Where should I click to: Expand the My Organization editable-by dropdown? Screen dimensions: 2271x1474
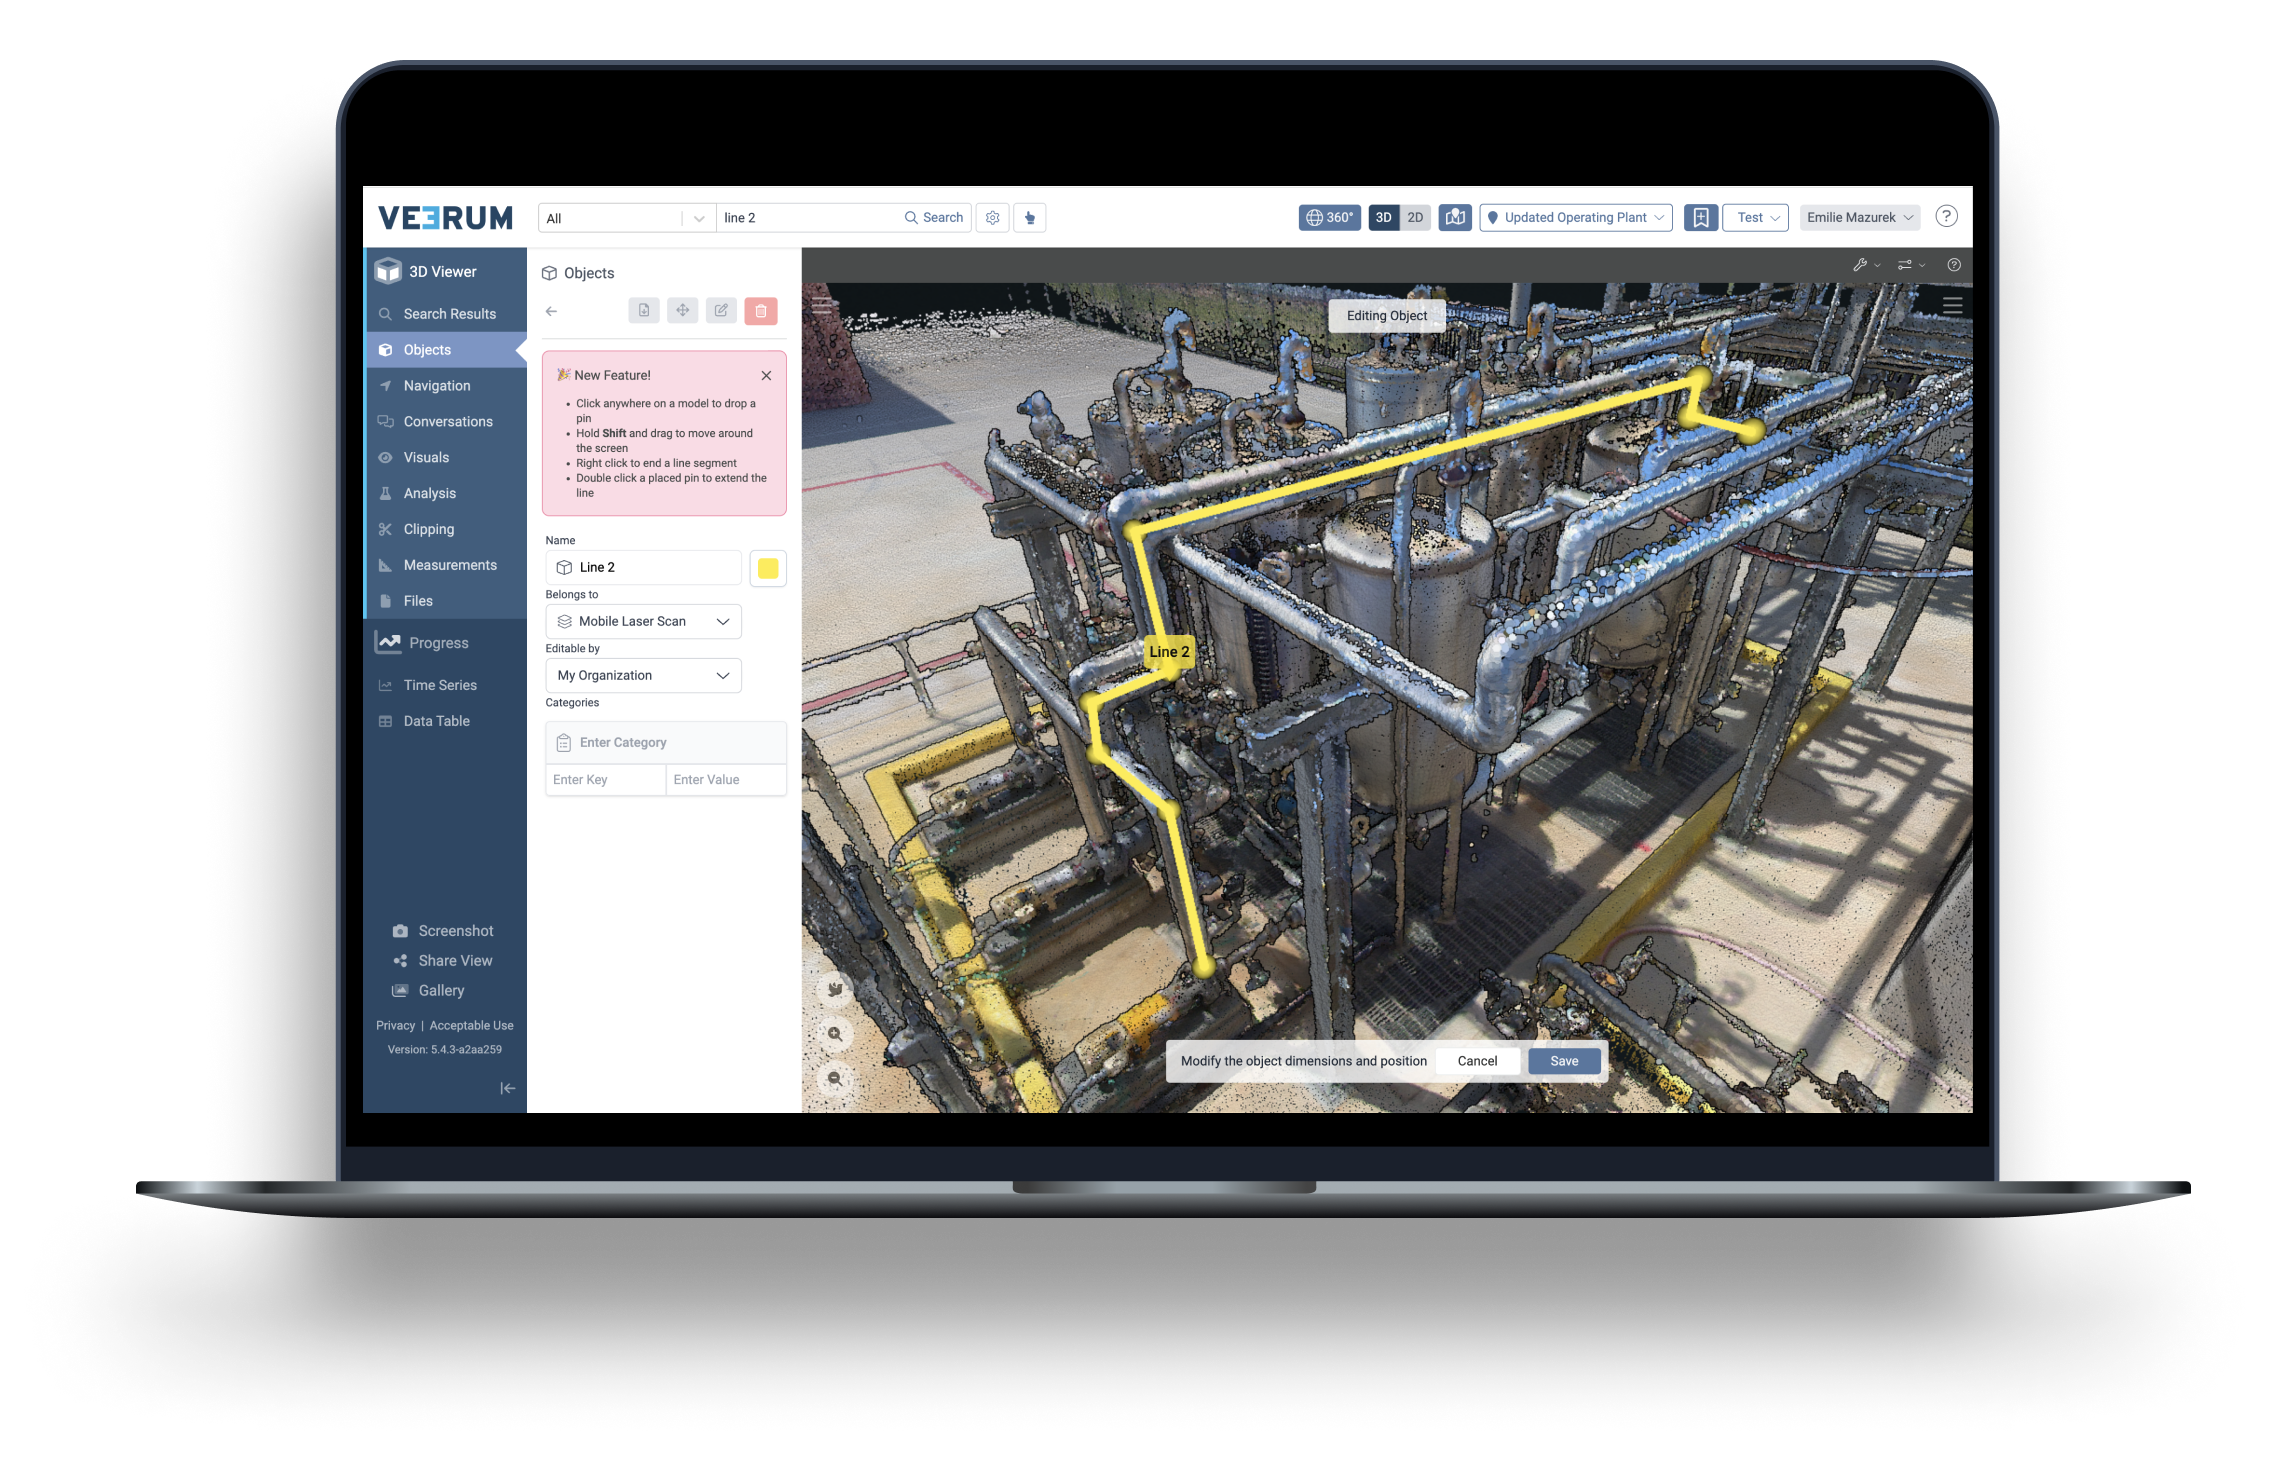(x=643, y=675)
